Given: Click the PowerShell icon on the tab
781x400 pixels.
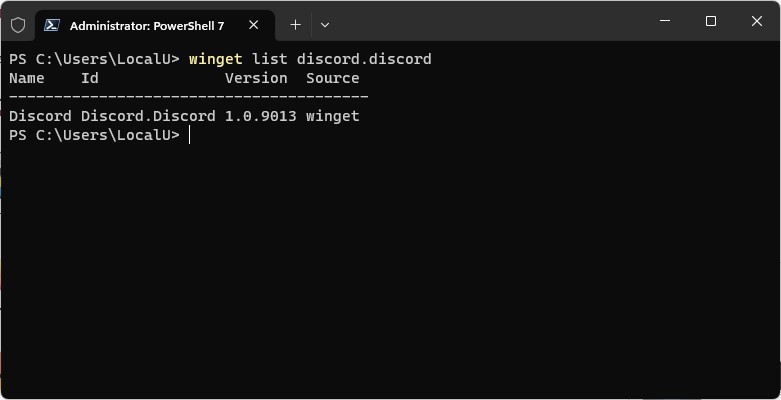Looking at the screenshot, I should click(x=52, y=25).
